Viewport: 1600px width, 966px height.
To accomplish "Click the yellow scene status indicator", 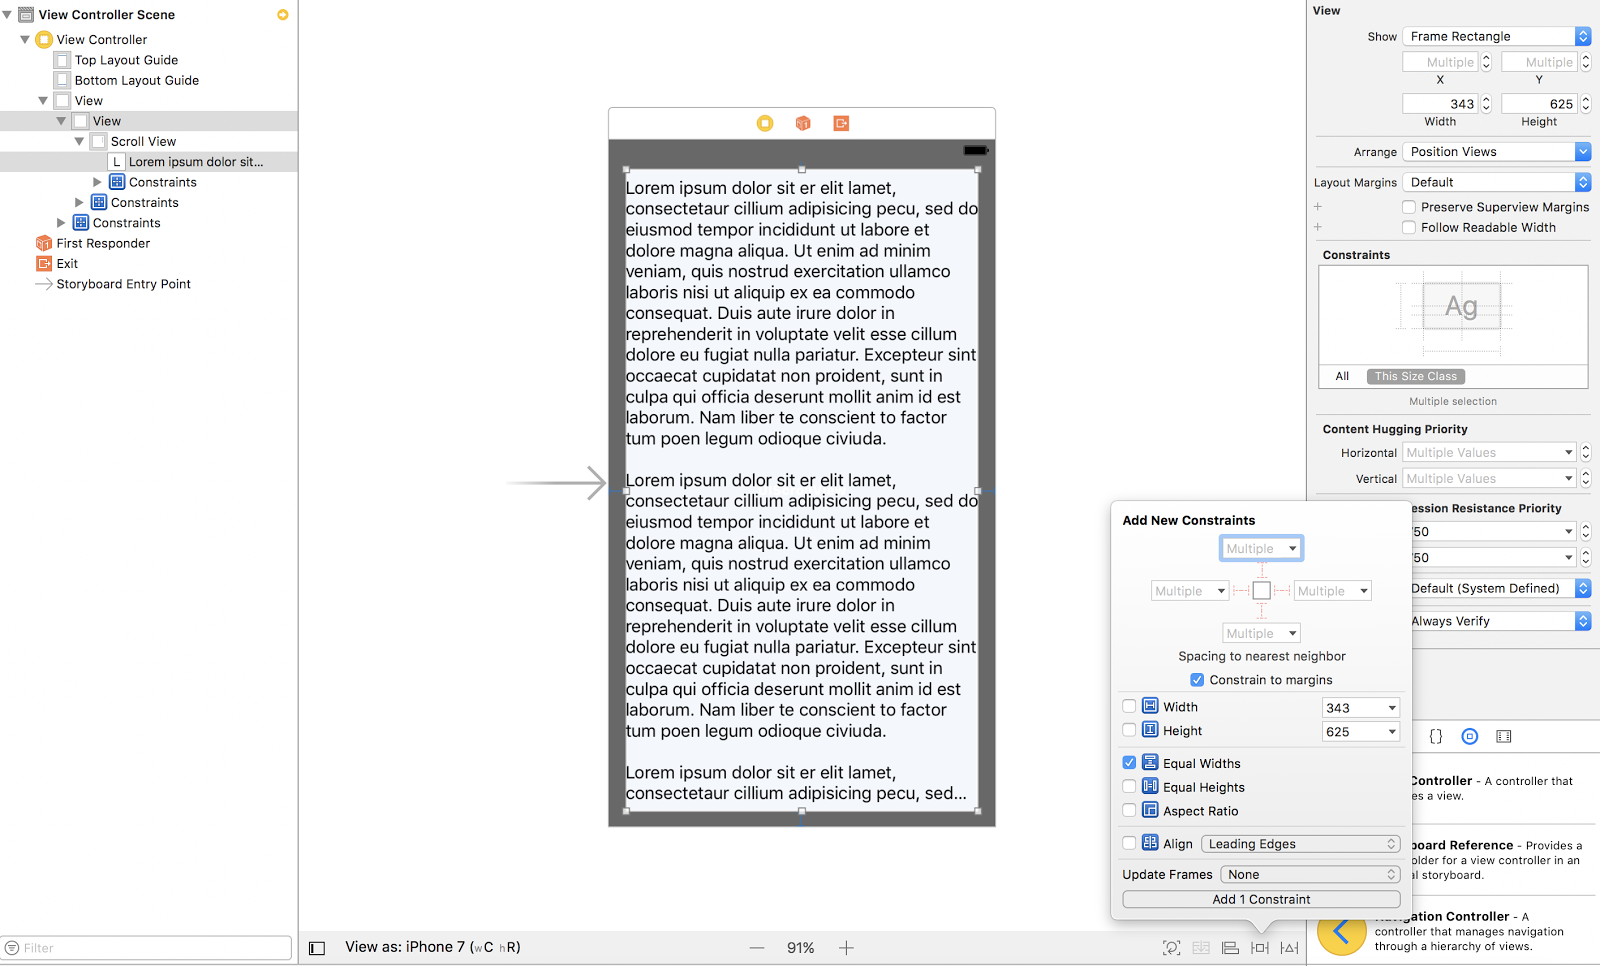I will (x=283, y=15).
